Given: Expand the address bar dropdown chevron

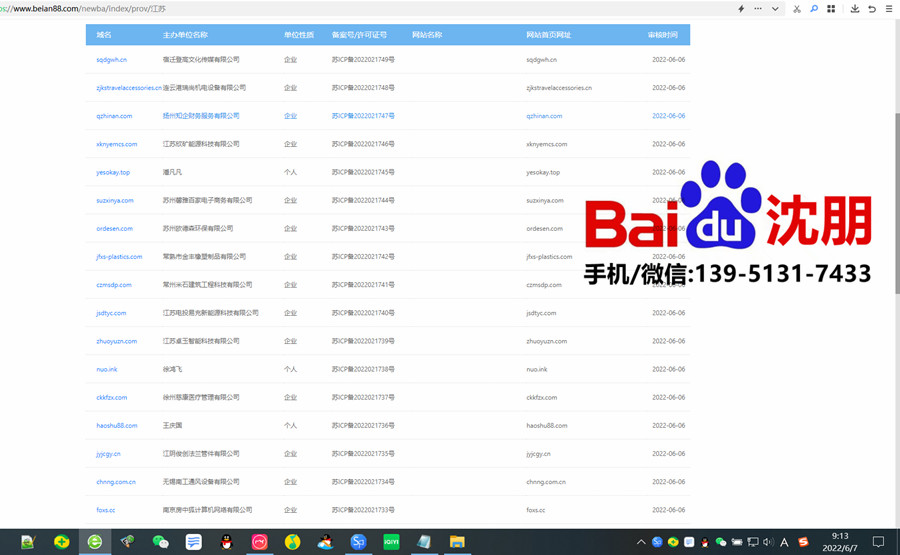Looking at the screenshot, I should 775,9.
